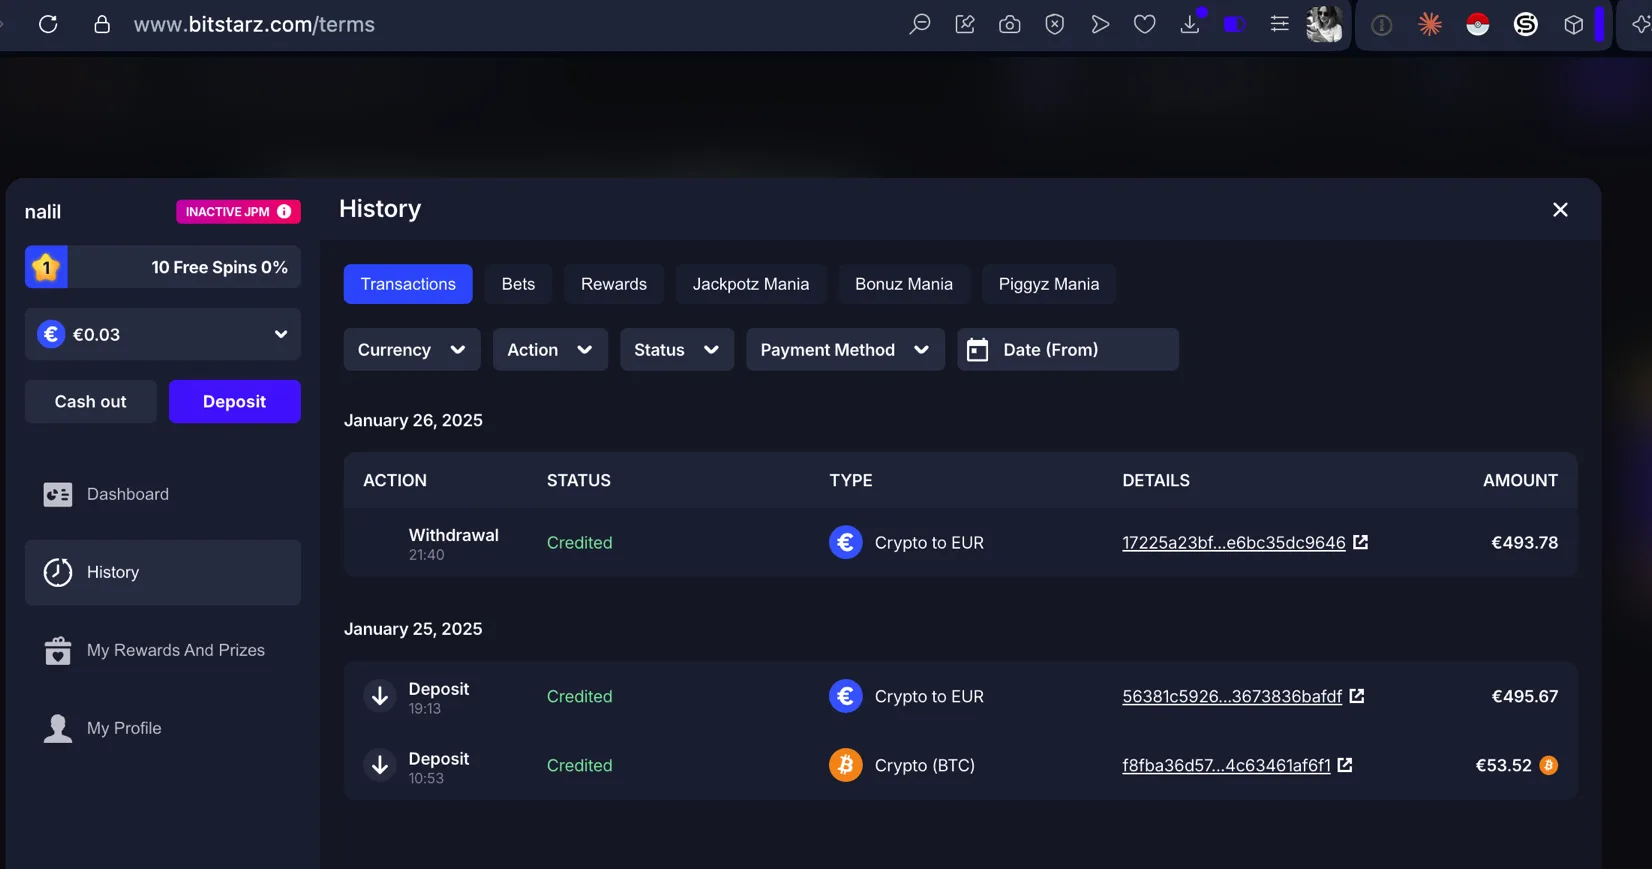Image resolution: width=1652 pixels, height=869 pixels.
Task: Click the euro currency icon in balance
Action: pos(51,334)
